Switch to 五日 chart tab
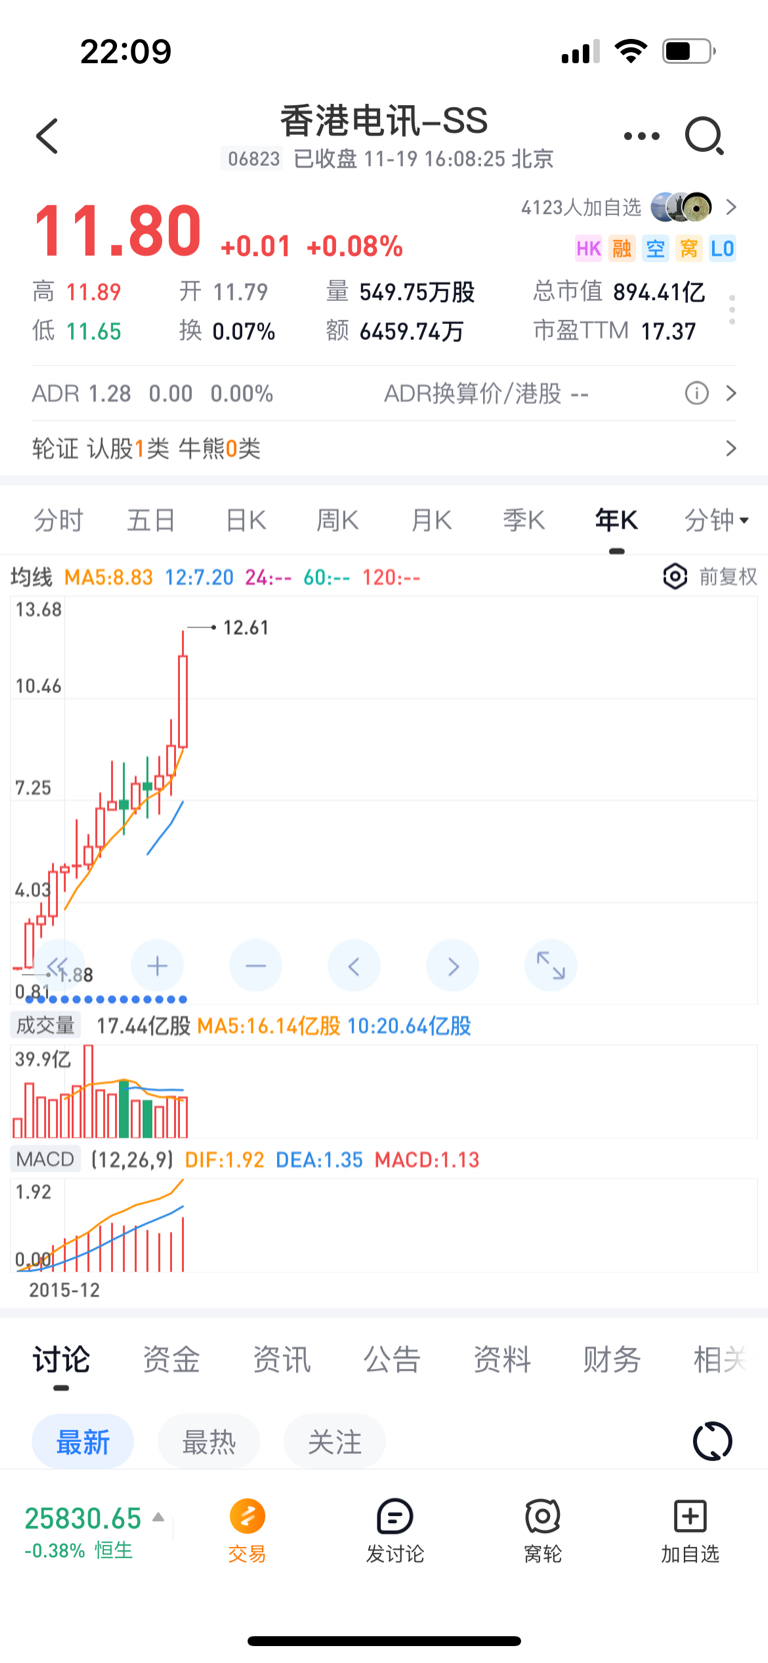 coord(151,520)
